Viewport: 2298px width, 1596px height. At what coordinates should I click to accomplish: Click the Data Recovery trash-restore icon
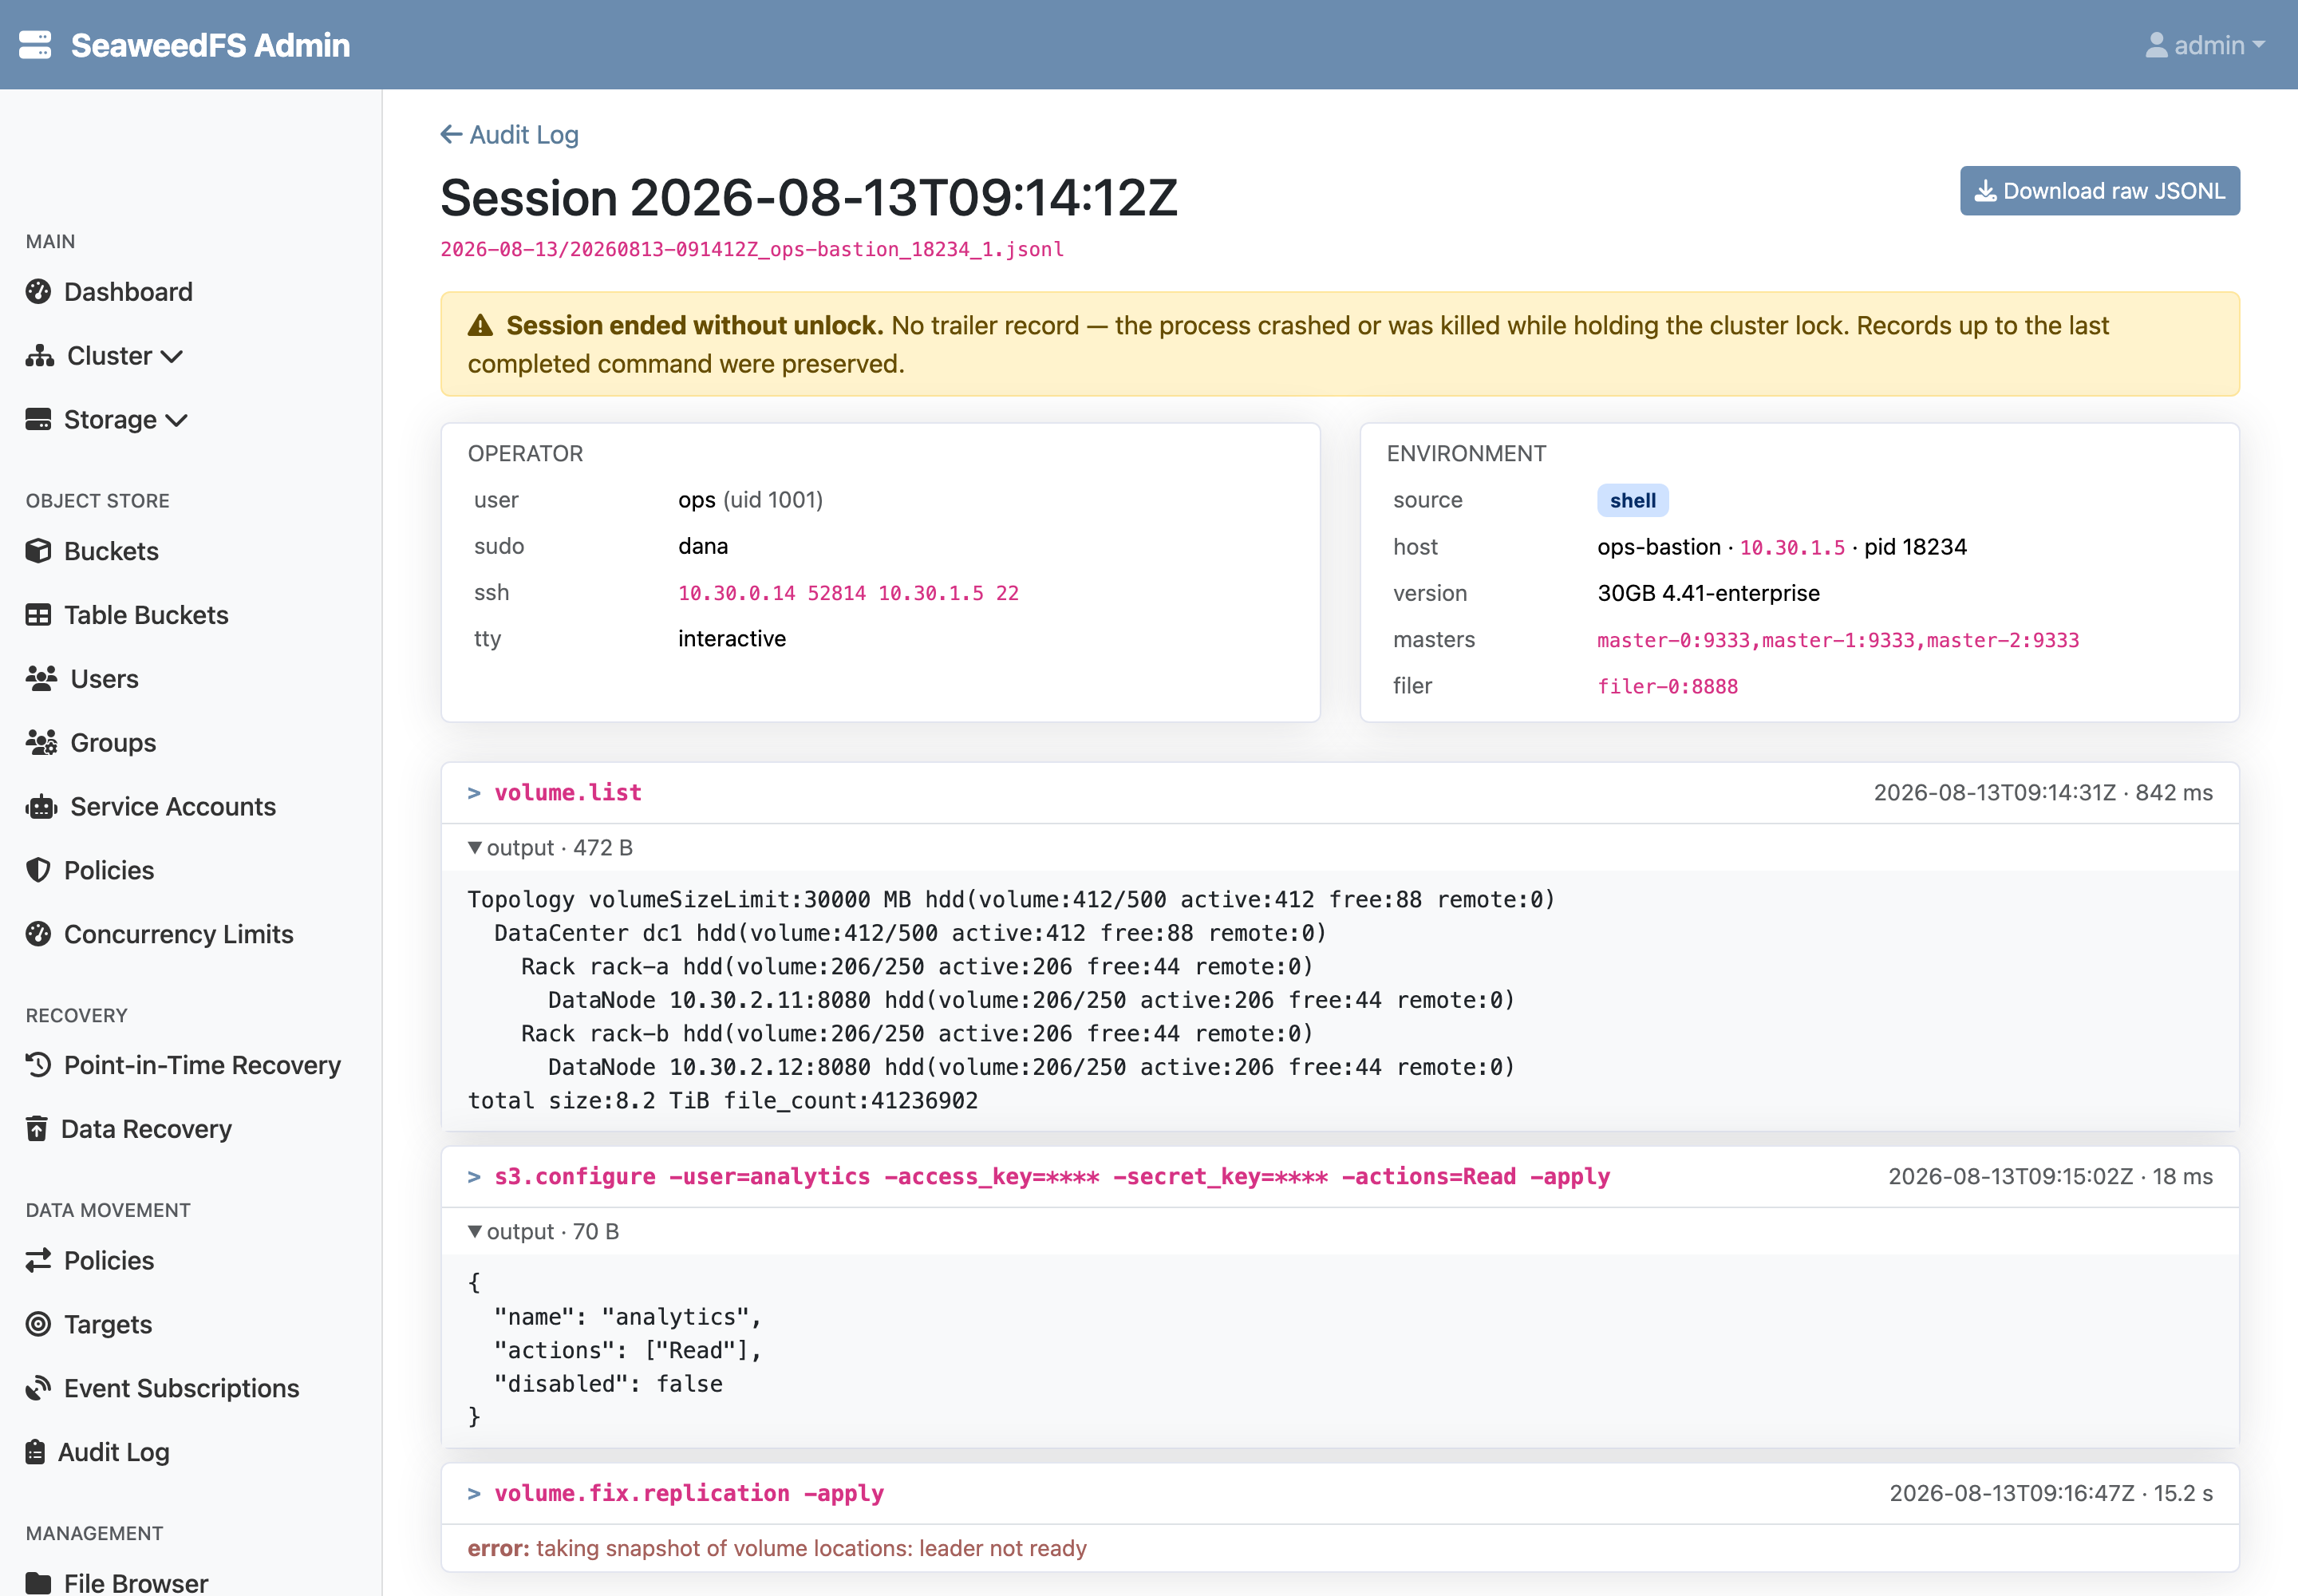[x=37, y=1129]
